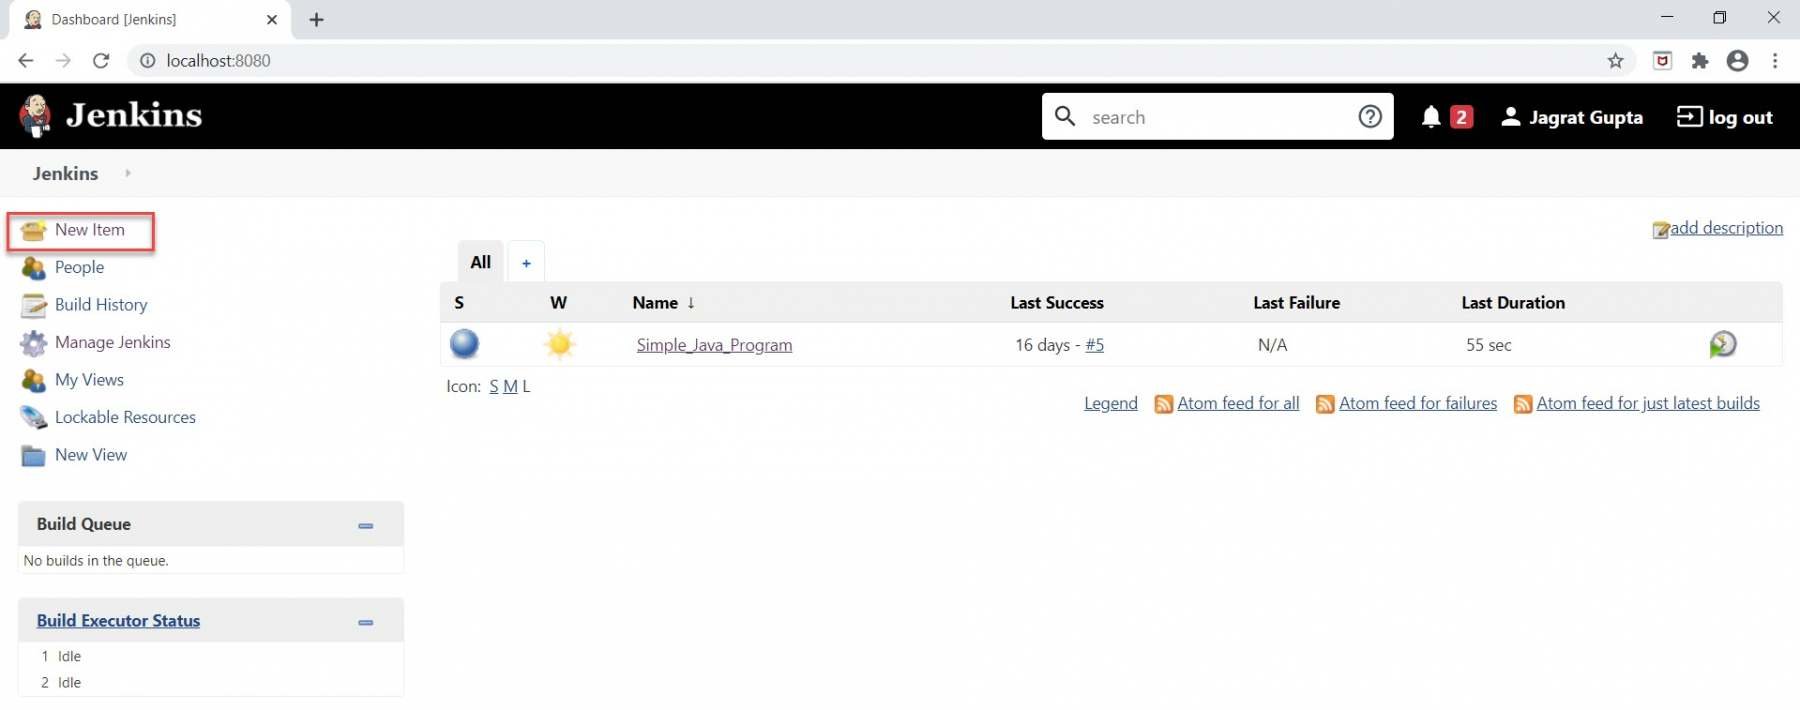The height and width of the screenshot is (710, 1800).
Task: Open a new browser tab
Action: pyautogui.click(x=316, y=20)
